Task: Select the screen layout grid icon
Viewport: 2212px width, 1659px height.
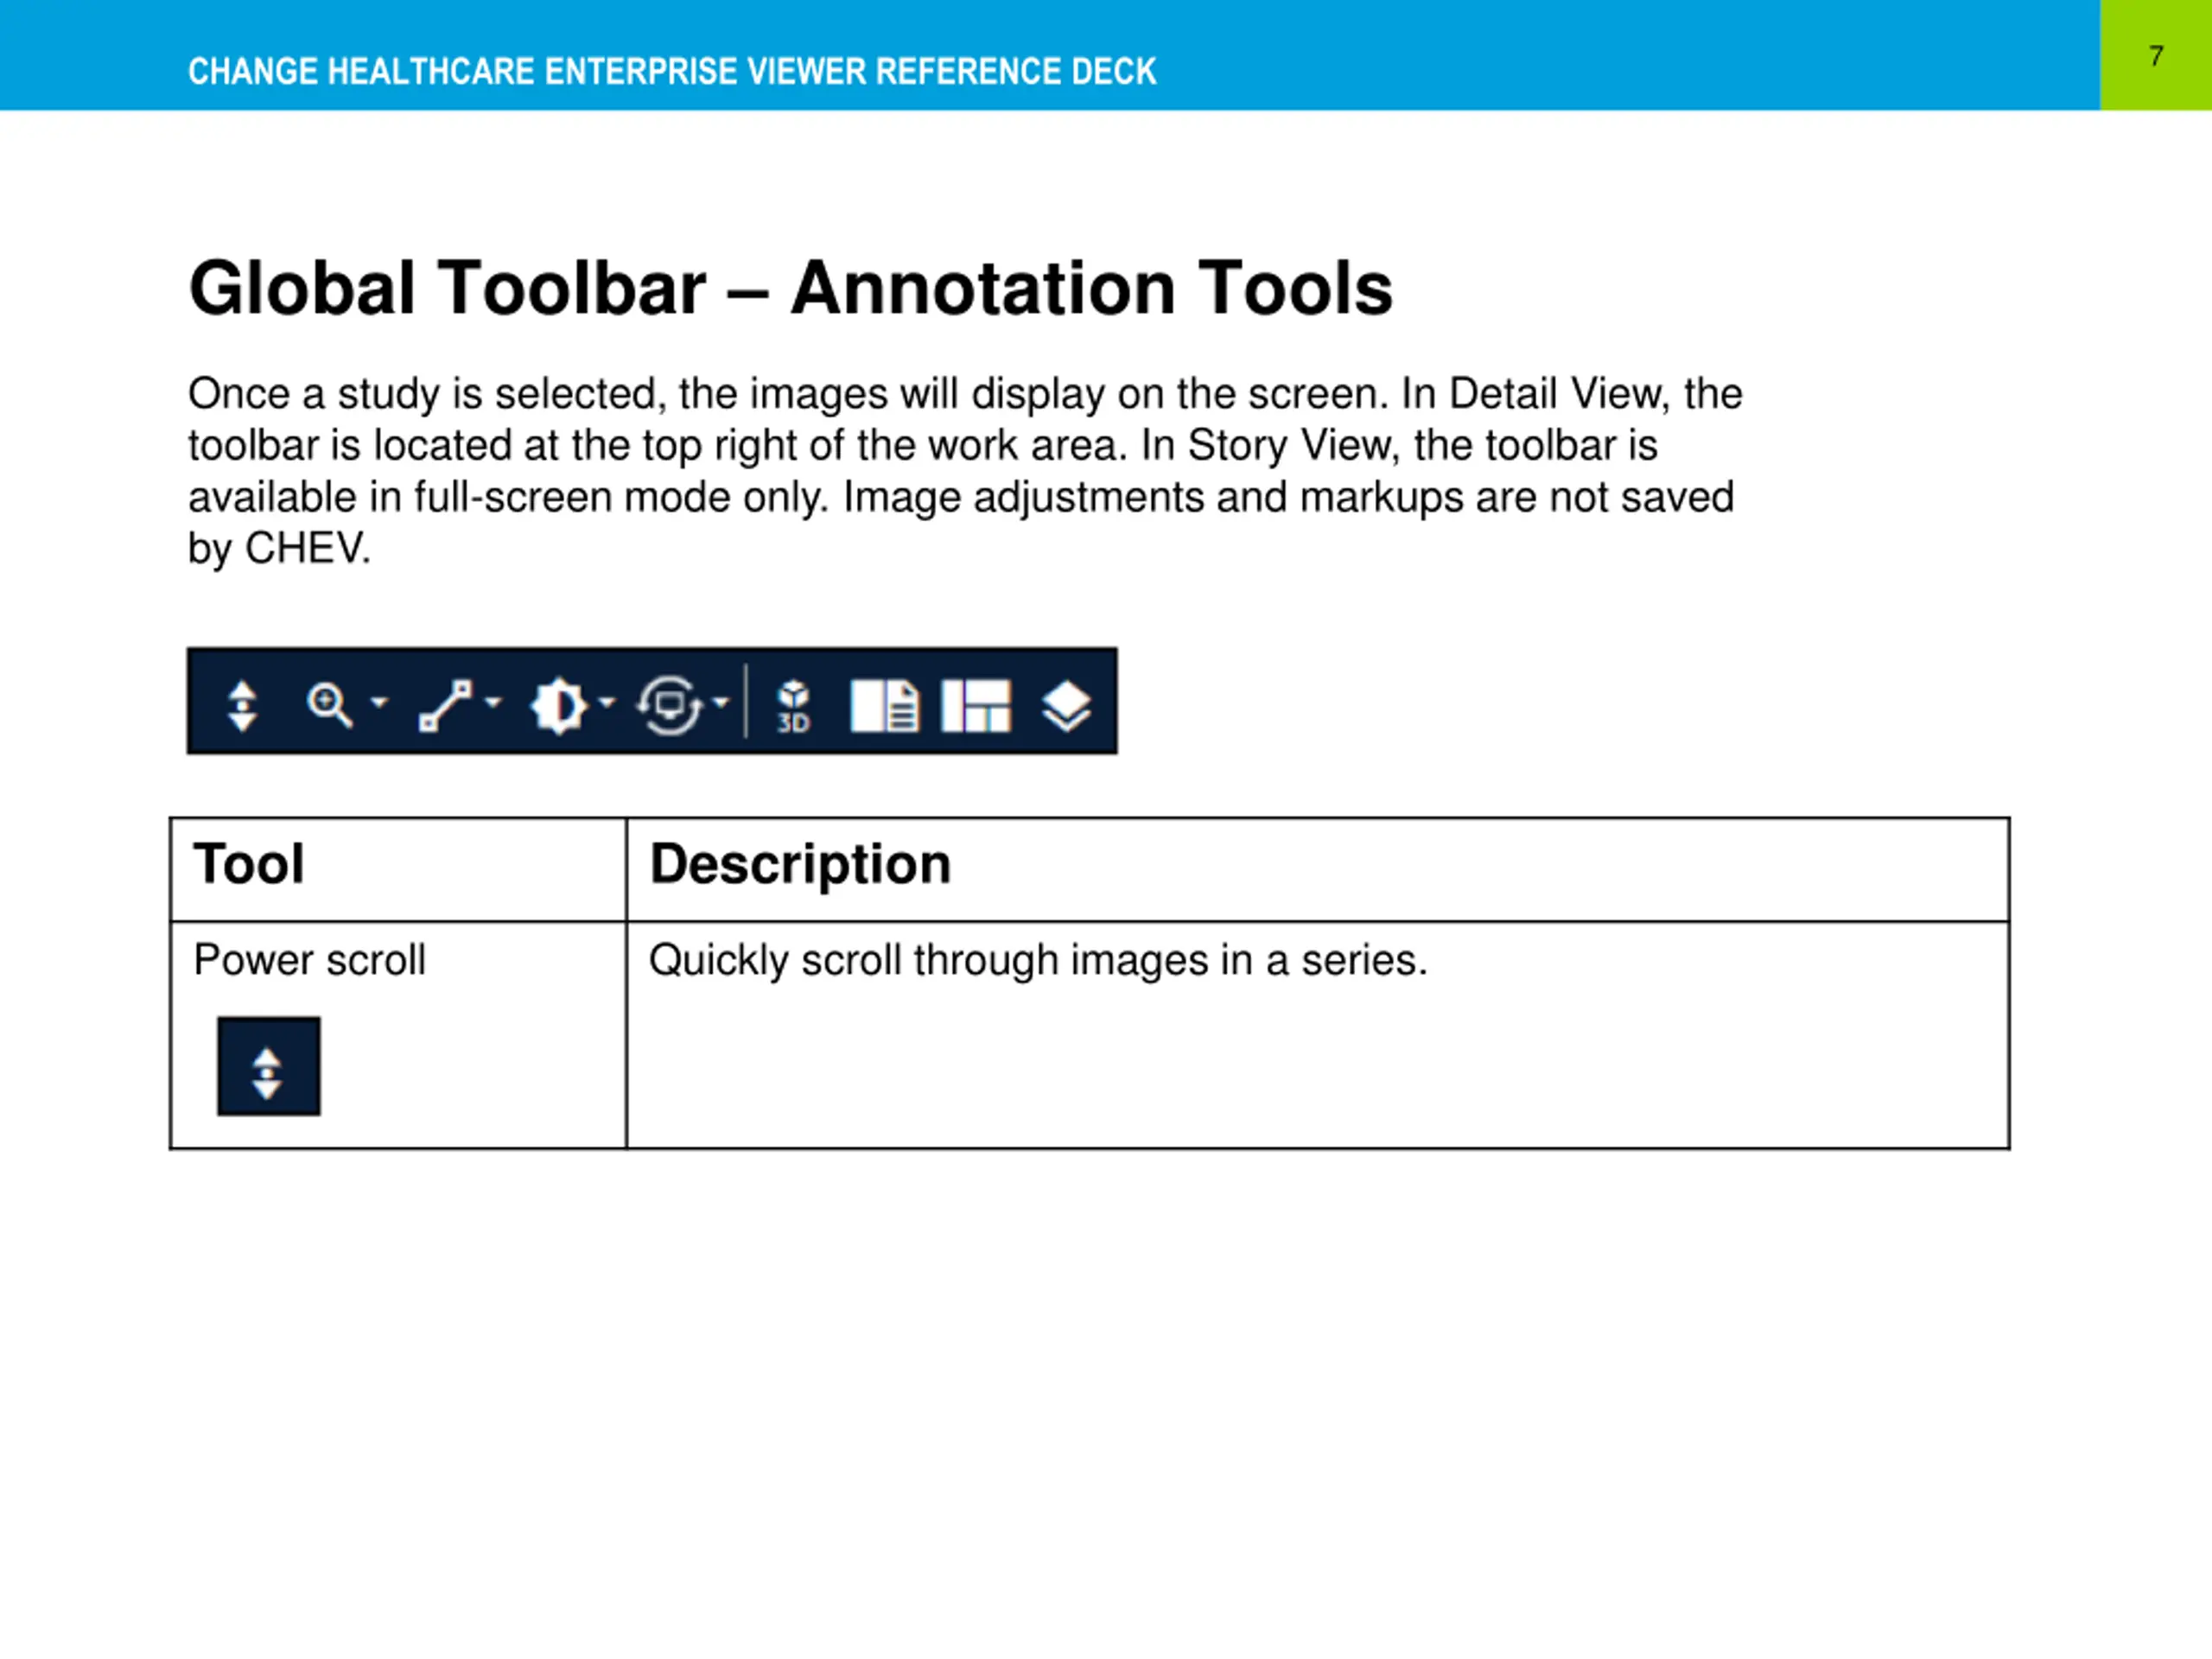Action: coord(976,706)
